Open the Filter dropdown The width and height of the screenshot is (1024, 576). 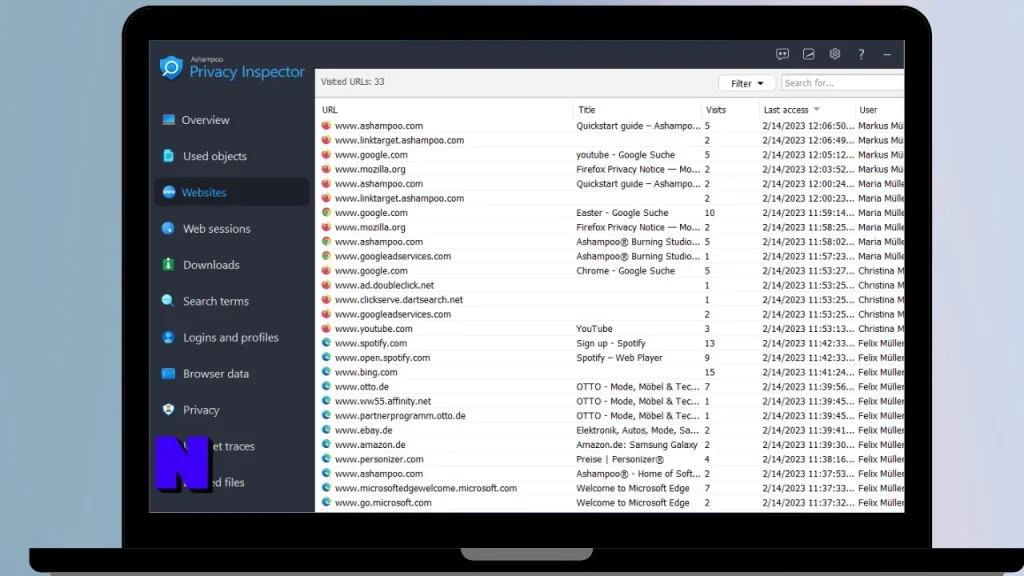[x=747, y=83]
